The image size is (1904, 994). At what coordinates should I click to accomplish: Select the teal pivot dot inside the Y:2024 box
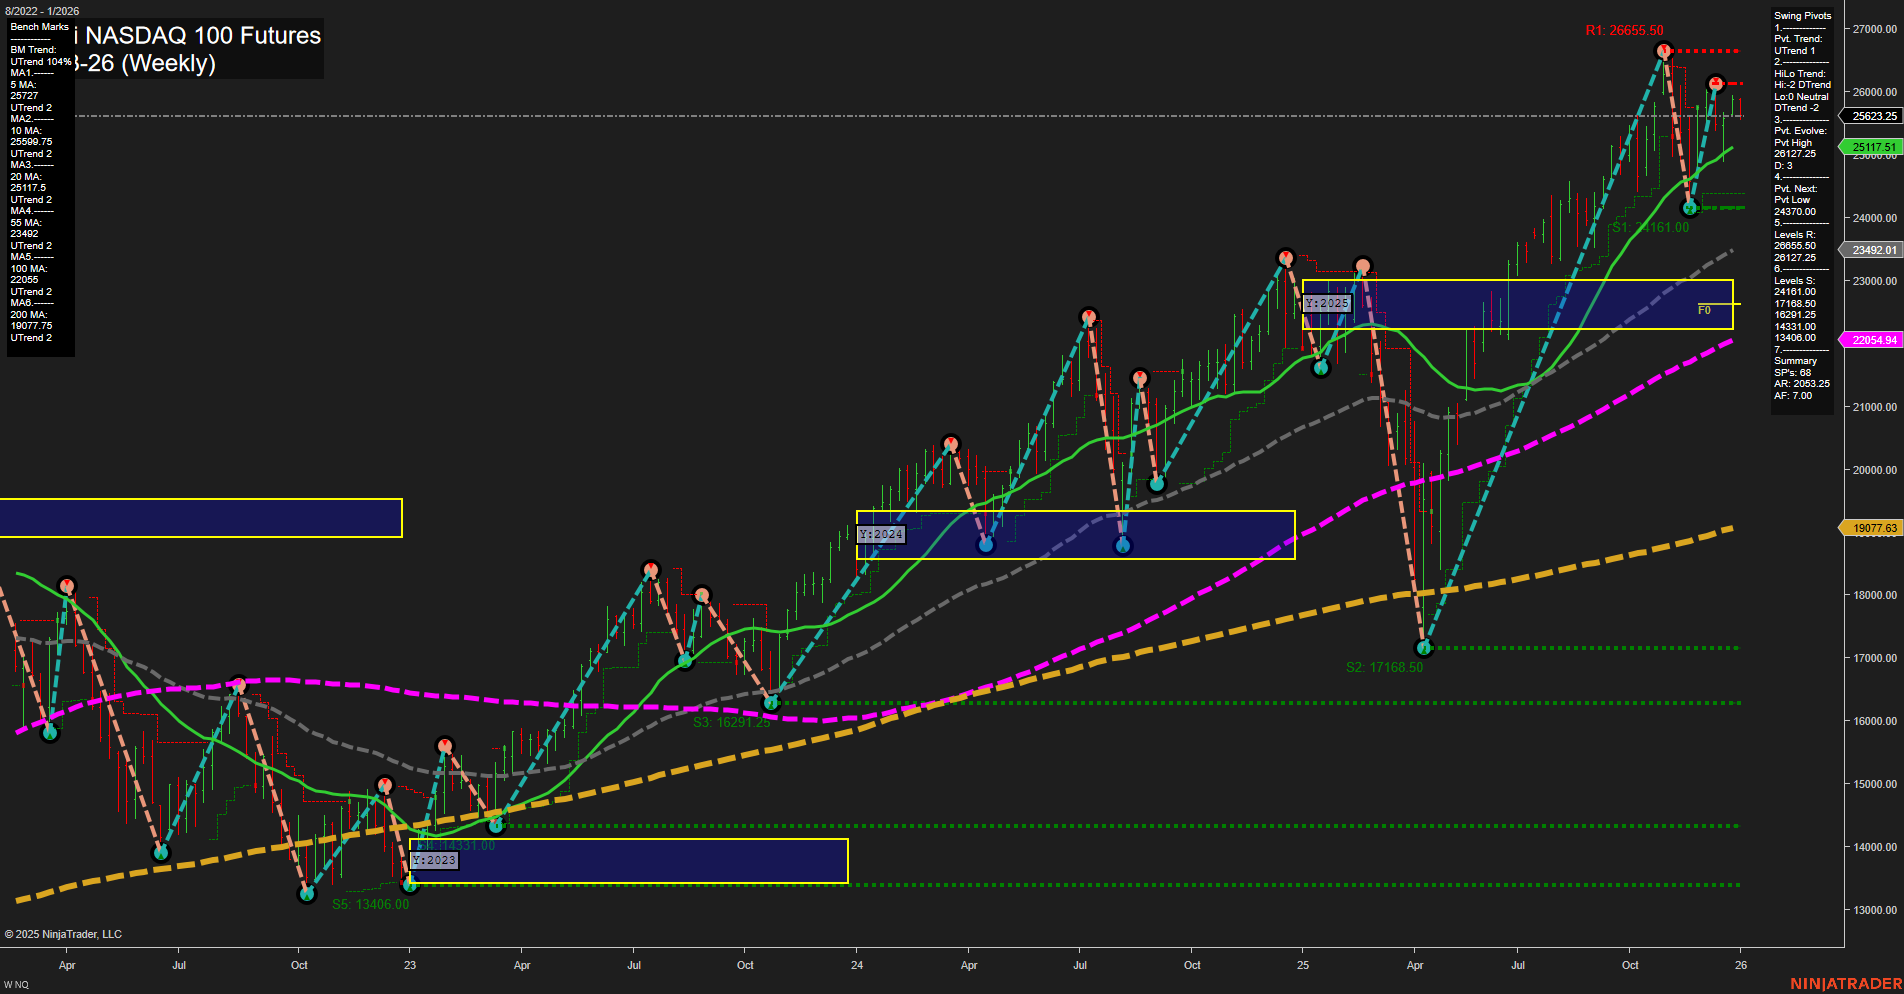pos(987,544)
